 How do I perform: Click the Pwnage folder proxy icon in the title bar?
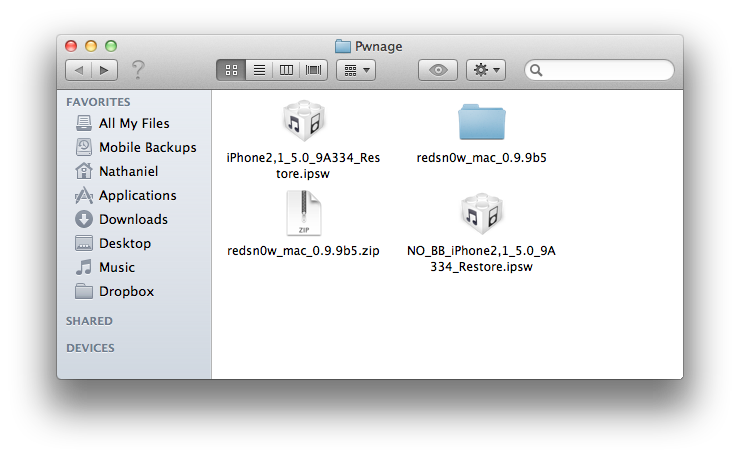[x=343, y=45]
